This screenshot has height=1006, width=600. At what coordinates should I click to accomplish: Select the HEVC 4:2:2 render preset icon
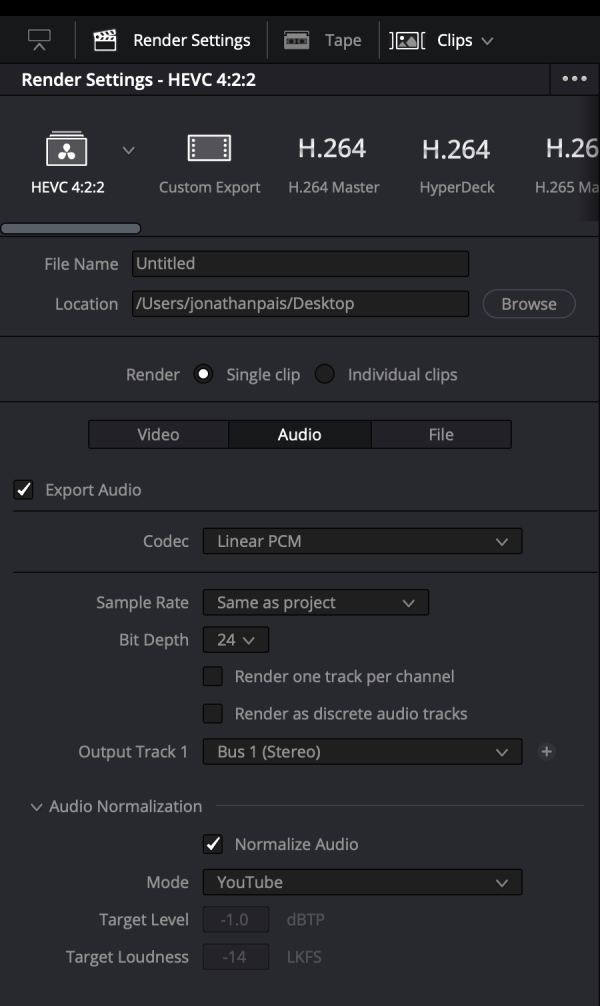click(x=66, y=150)
